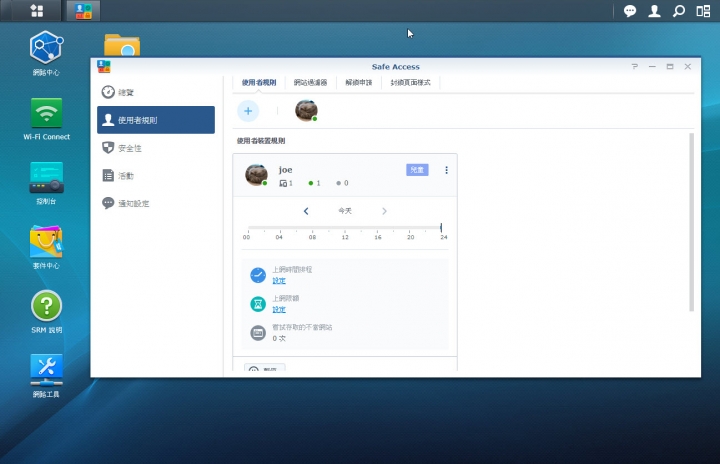Open Notification settings (通知設定) in the sidebar
Screen dimensions: 720x464
point(156,203)
